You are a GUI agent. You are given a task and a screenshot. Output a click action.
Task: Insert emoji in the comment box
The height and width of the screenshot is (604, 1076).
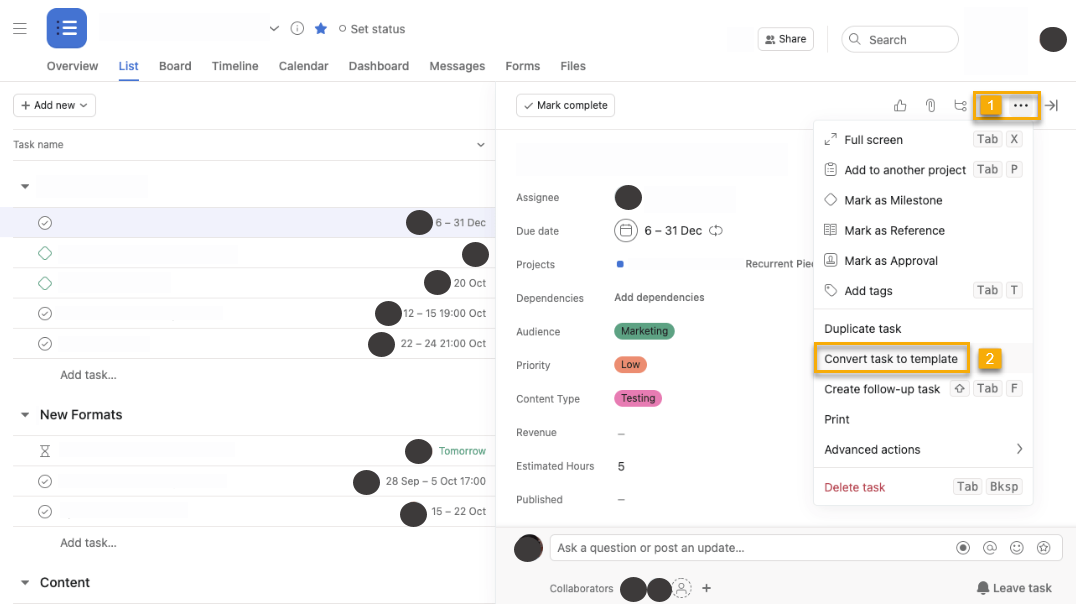tap(1017, 548)
